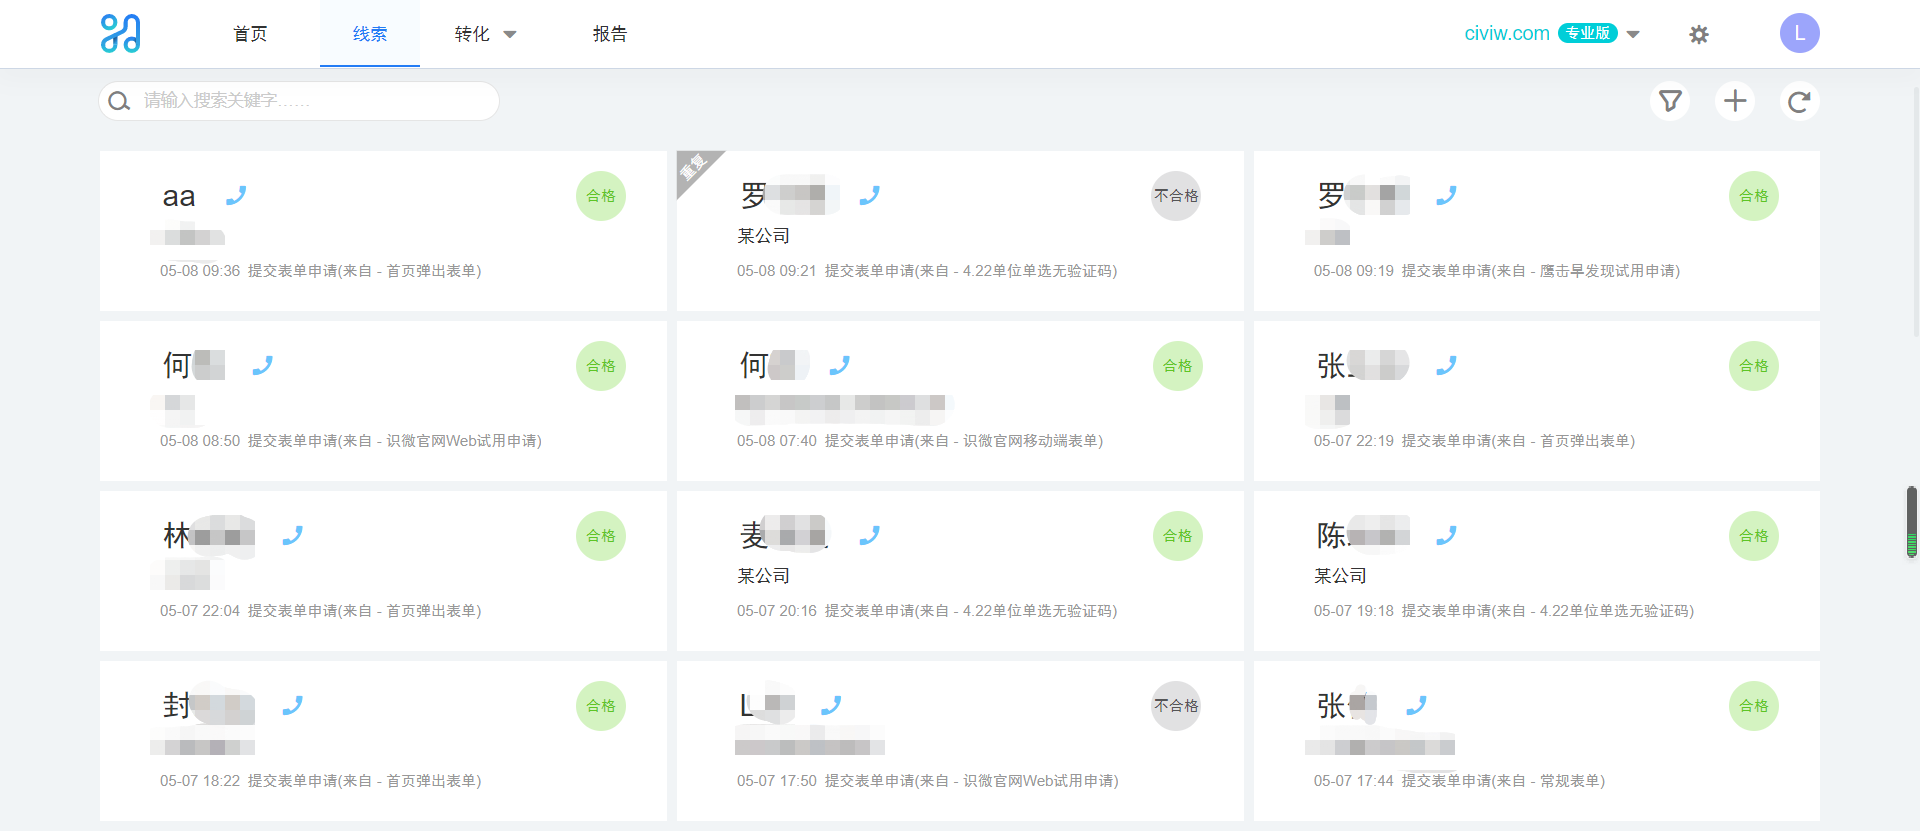Click the phone icon next to aa

pyautogui.click(x=236, y=196)
